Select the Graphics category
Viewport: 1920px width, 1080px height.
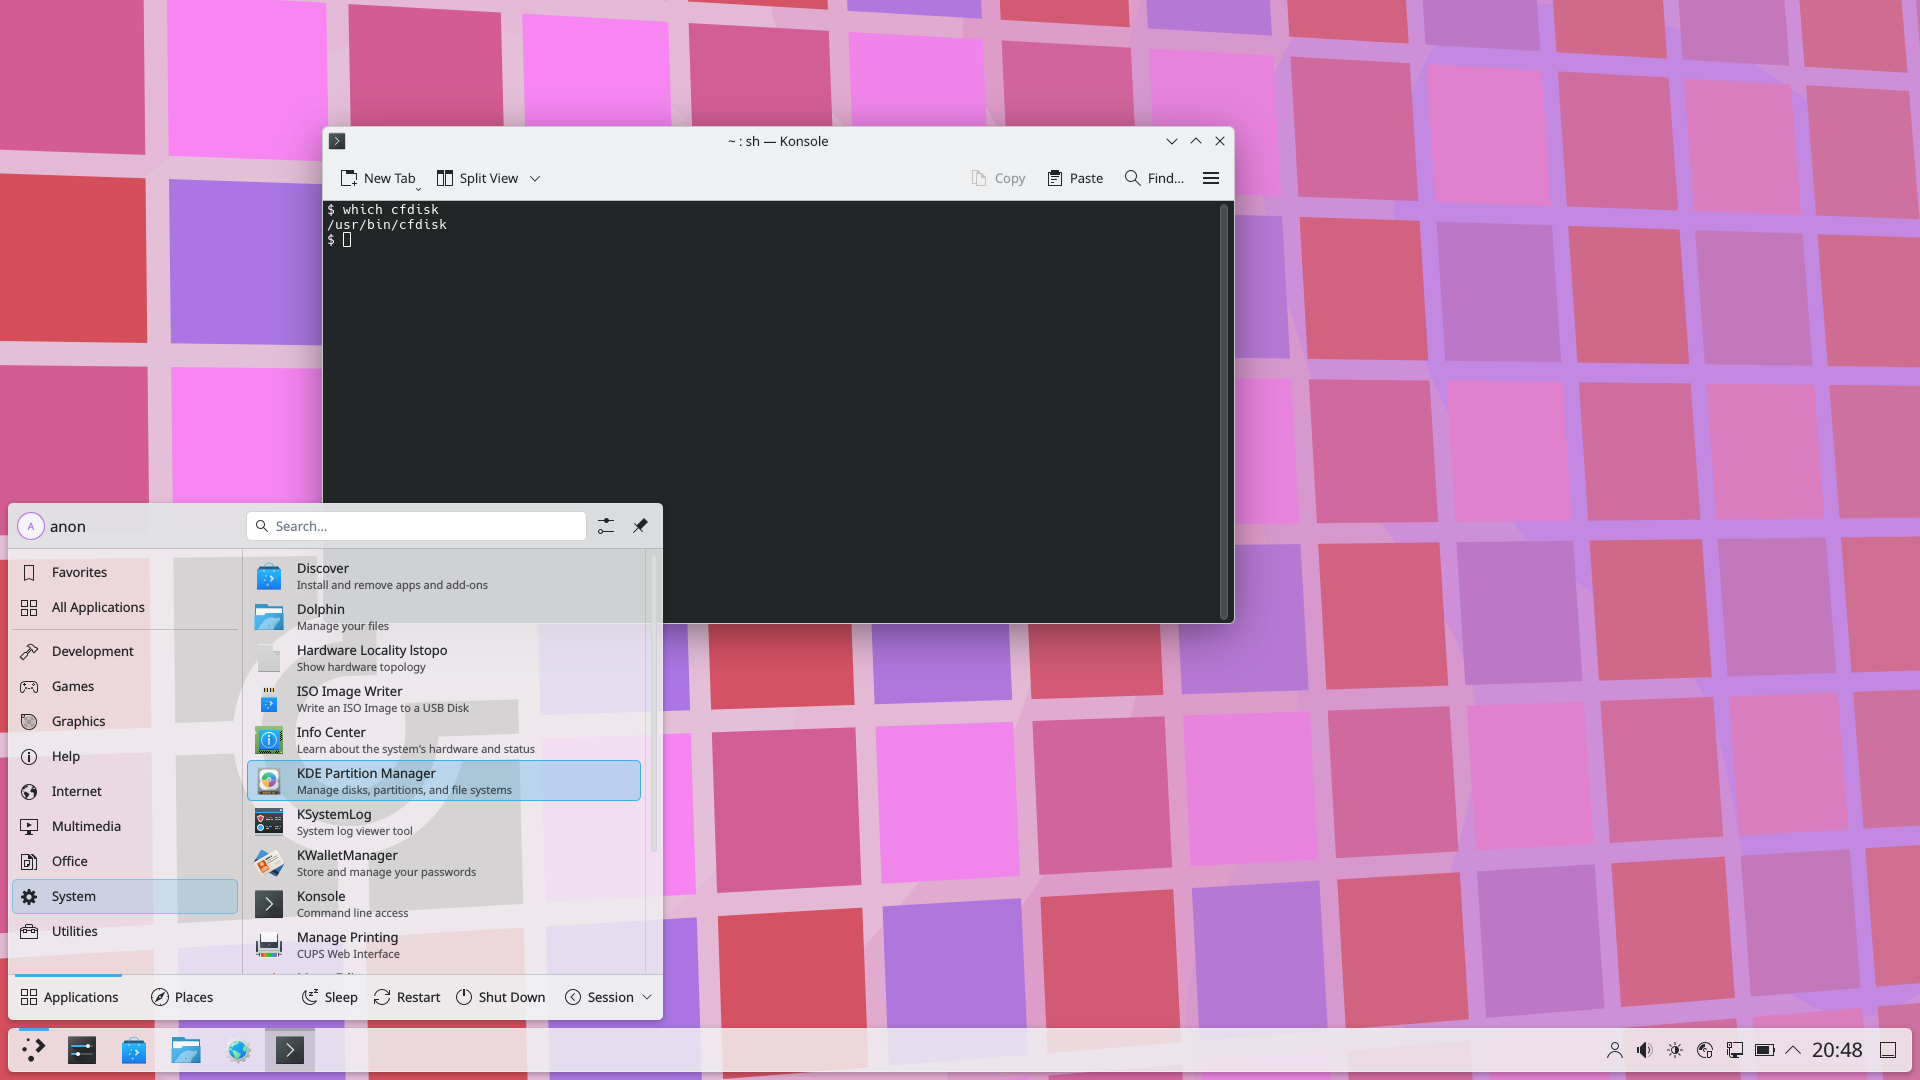[125, 721]
